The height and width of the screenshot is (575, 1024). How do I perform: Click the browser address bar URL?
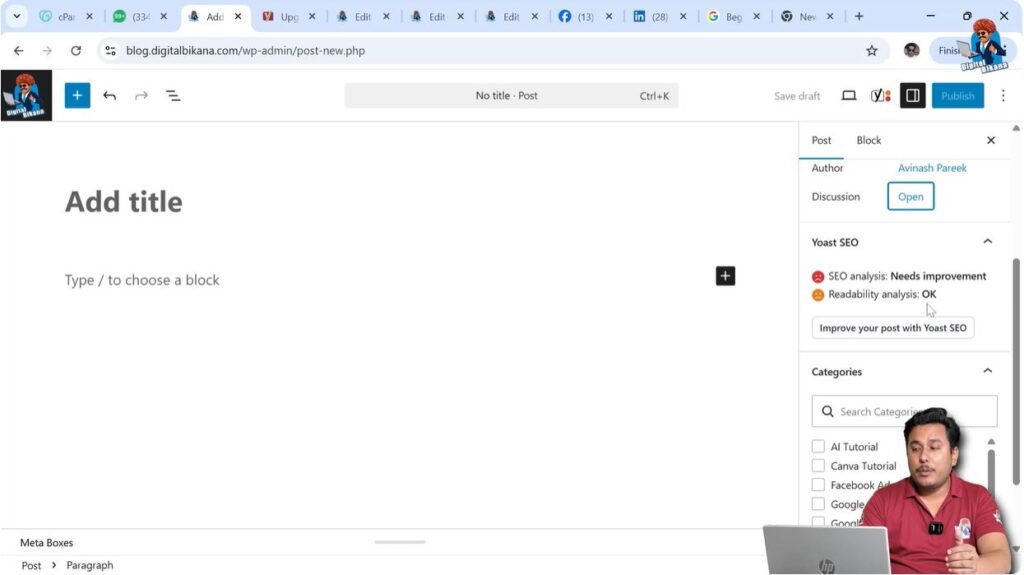[x=246, y=50]
